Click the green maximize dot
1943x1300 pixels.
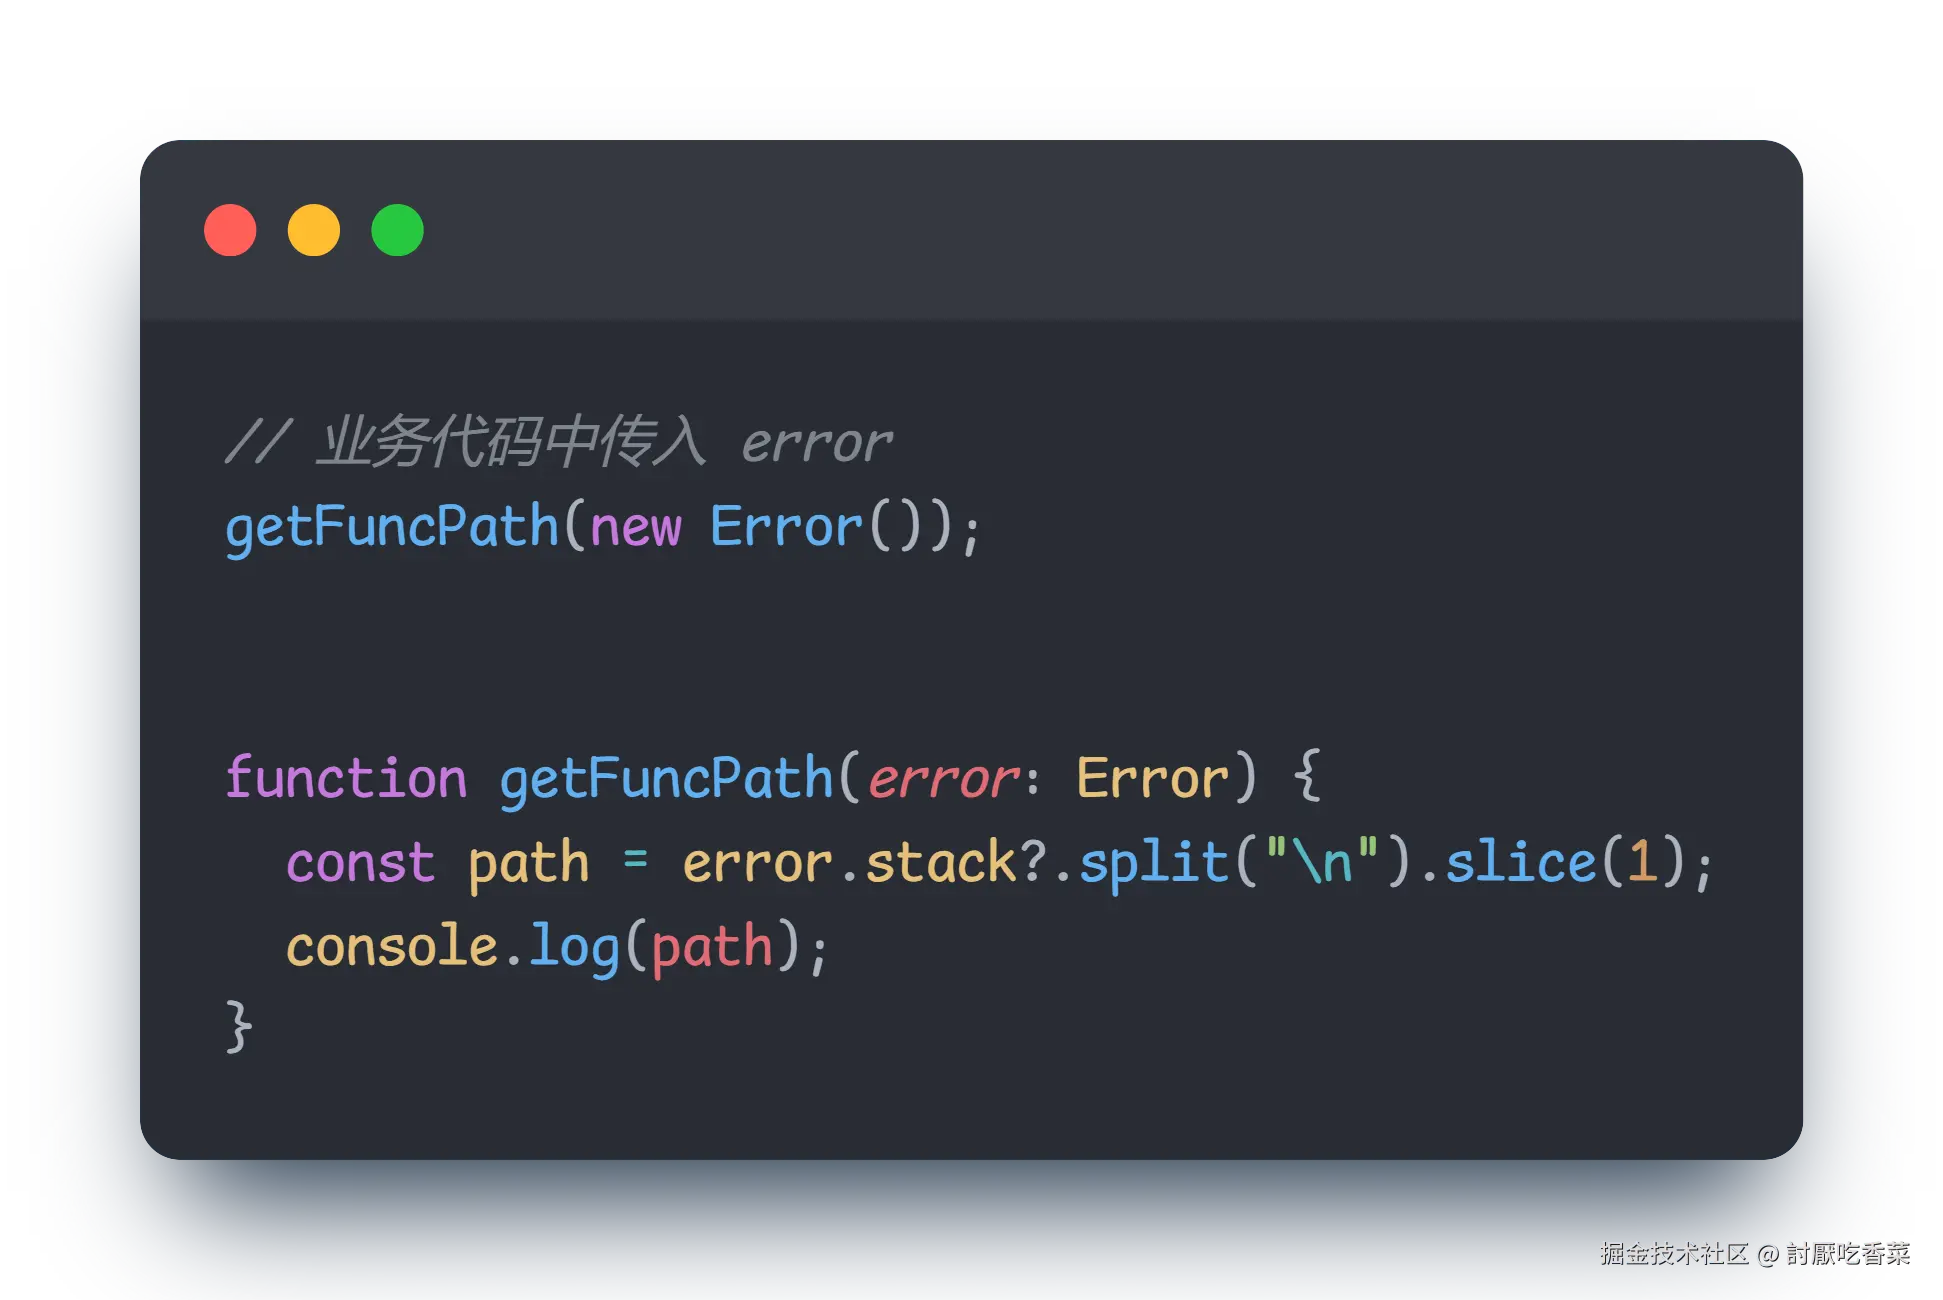pos(397,230)
